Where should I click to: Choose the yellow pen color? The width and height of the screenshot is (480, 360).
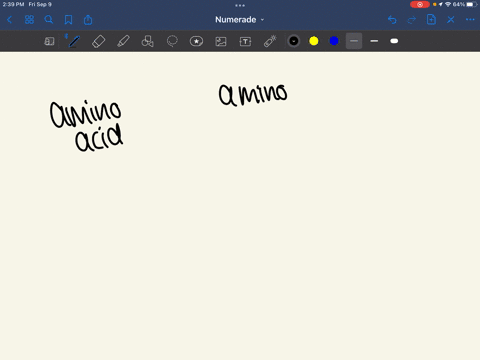click(314, 41)
